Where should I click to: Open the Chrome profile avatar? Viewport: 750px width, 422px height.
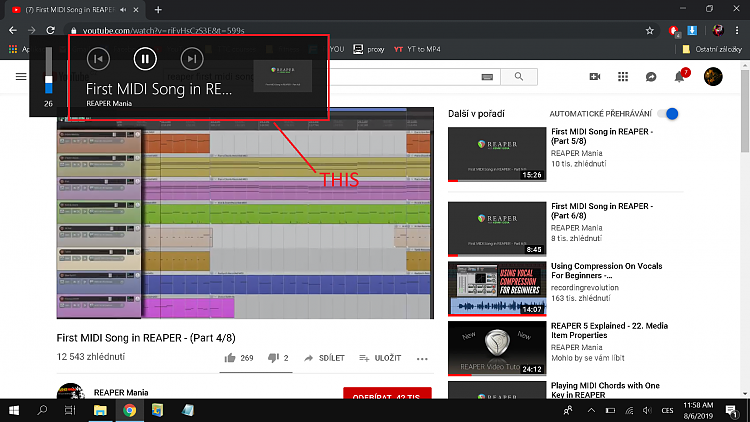(717, 30)
